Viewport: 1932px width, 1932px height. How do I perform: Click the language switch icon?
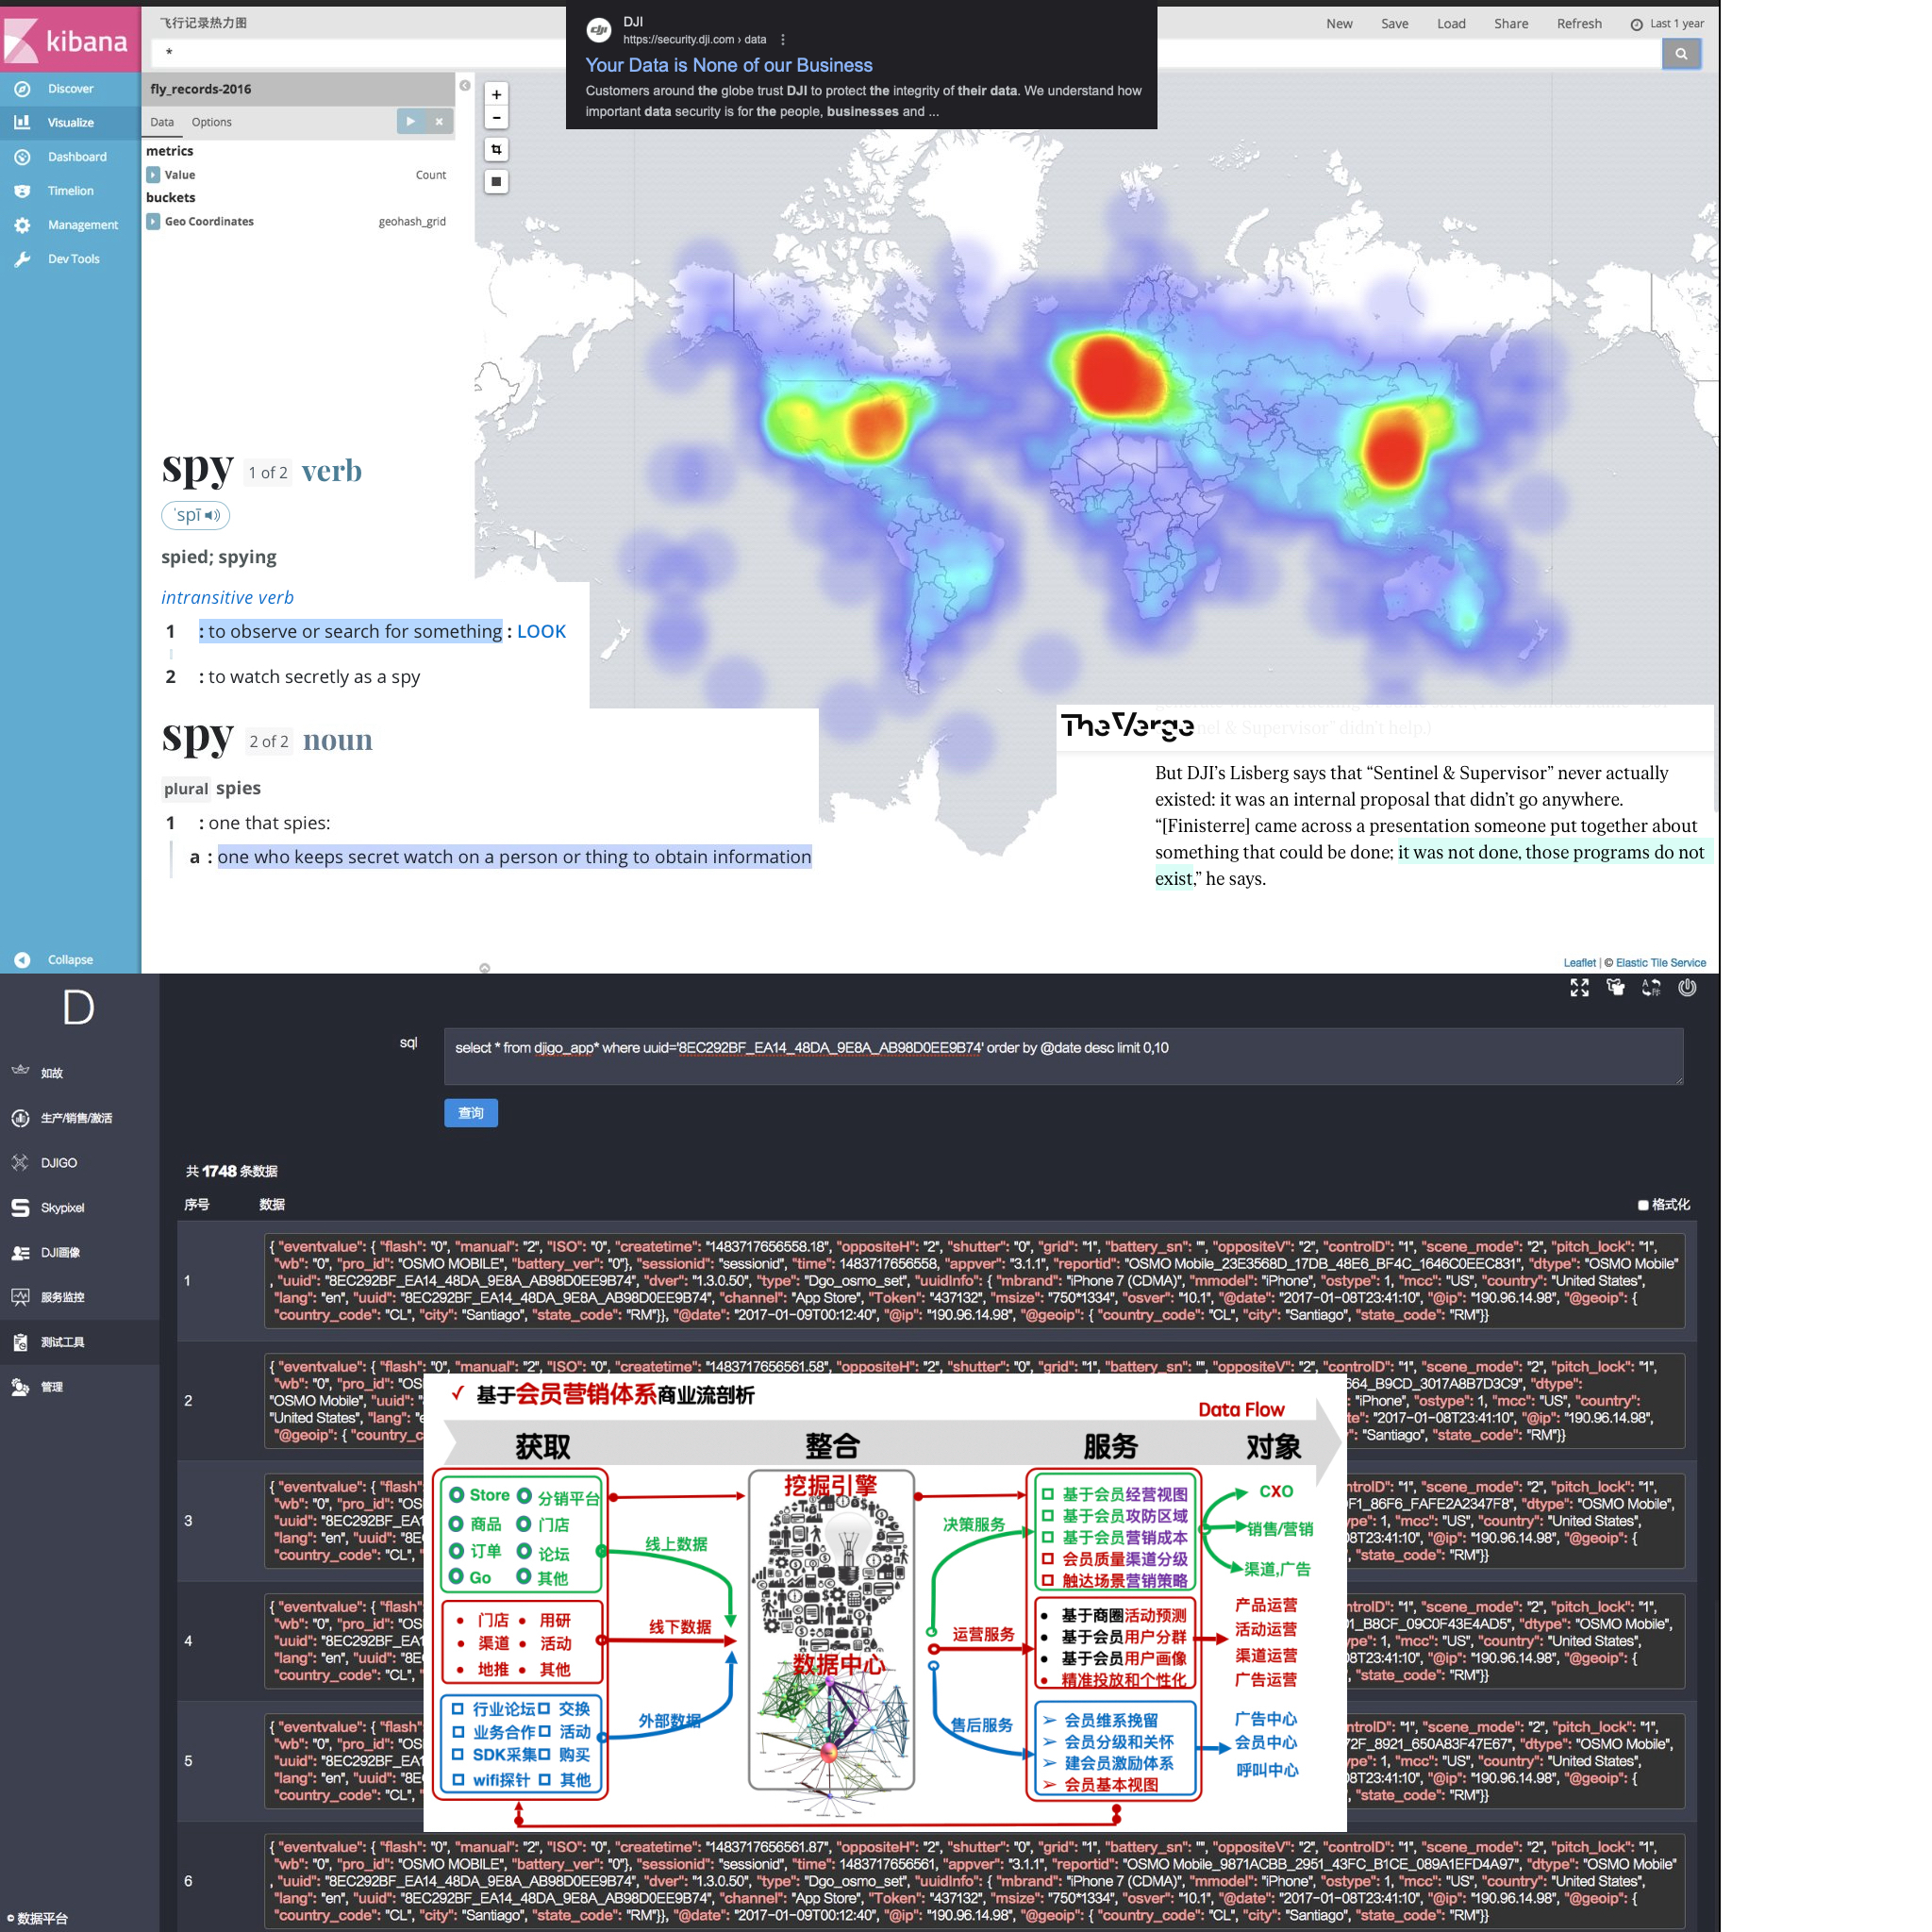(x=1651, y=988)
